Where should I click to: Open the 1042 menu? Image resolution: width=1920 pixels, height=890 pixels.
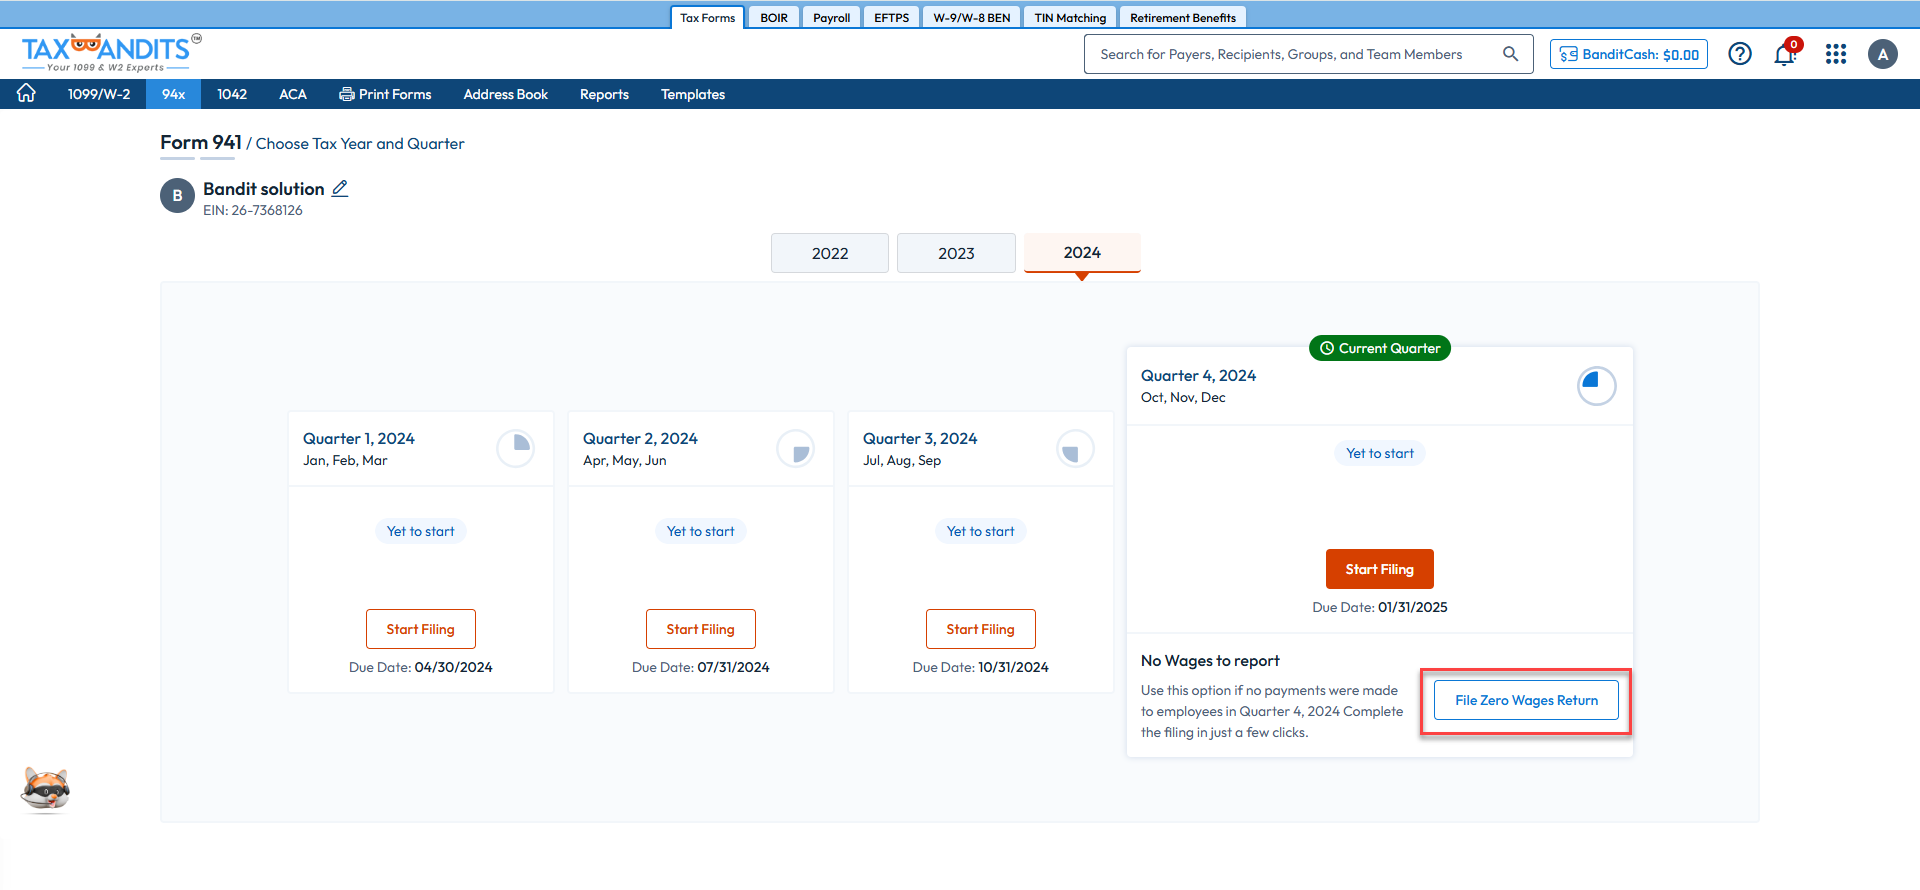point(232,94)
